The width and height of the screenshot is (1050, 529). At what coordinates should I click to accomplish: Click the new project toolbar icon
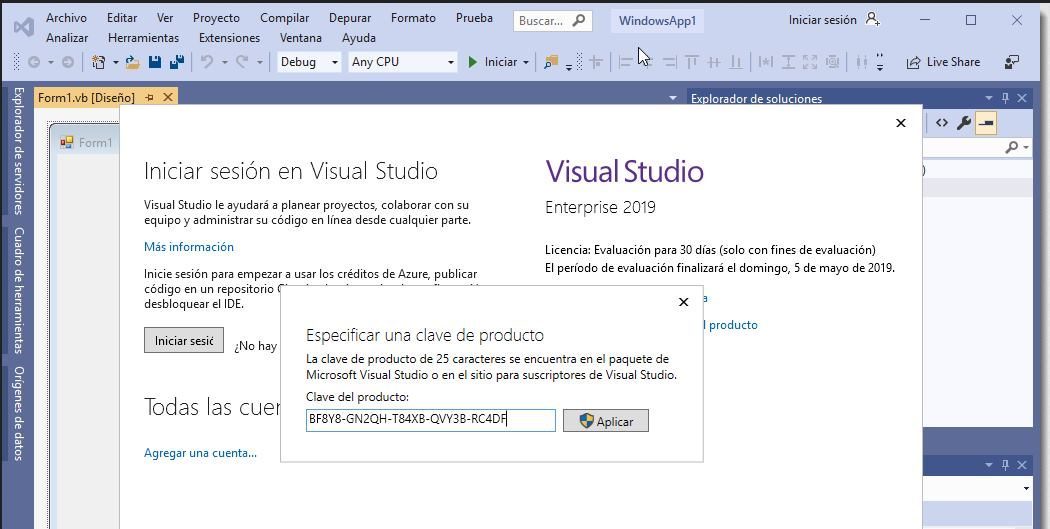[x=98, y=62]
